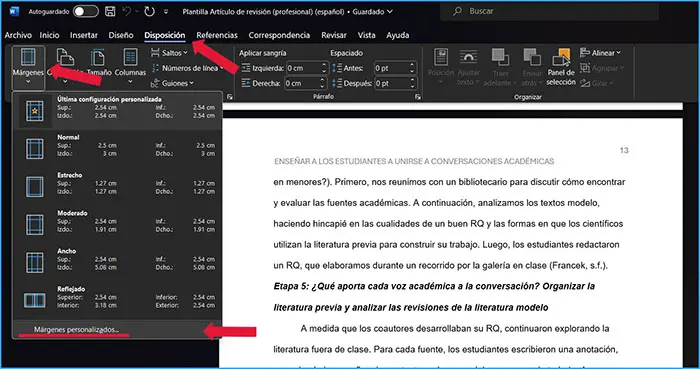
Task: Select the Estrecho margin preset
Action: (117, 187)
